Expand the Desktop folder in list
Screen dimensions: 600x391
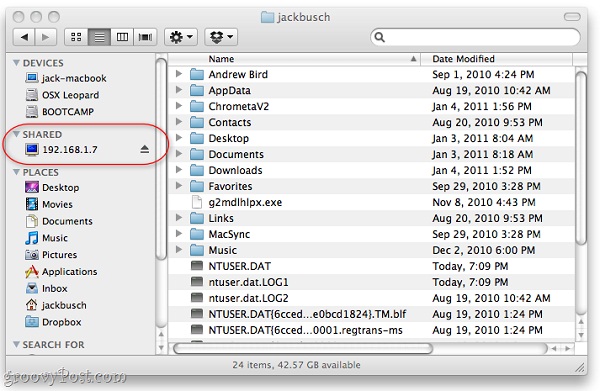pos(179,138)
